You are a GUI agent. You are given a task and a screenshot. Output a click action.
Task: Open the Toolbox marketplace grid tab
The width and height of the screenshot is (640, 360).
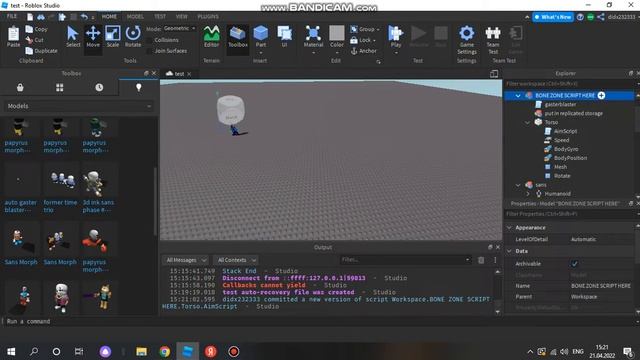coord(60,87)
